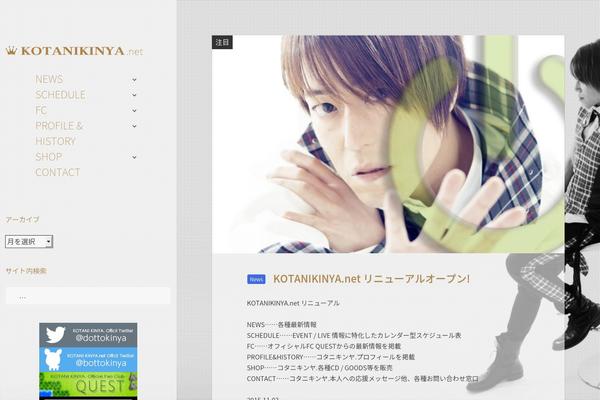
Task: Click the line starting with FC……オフィシャル
Action: [x=324, y=346]
